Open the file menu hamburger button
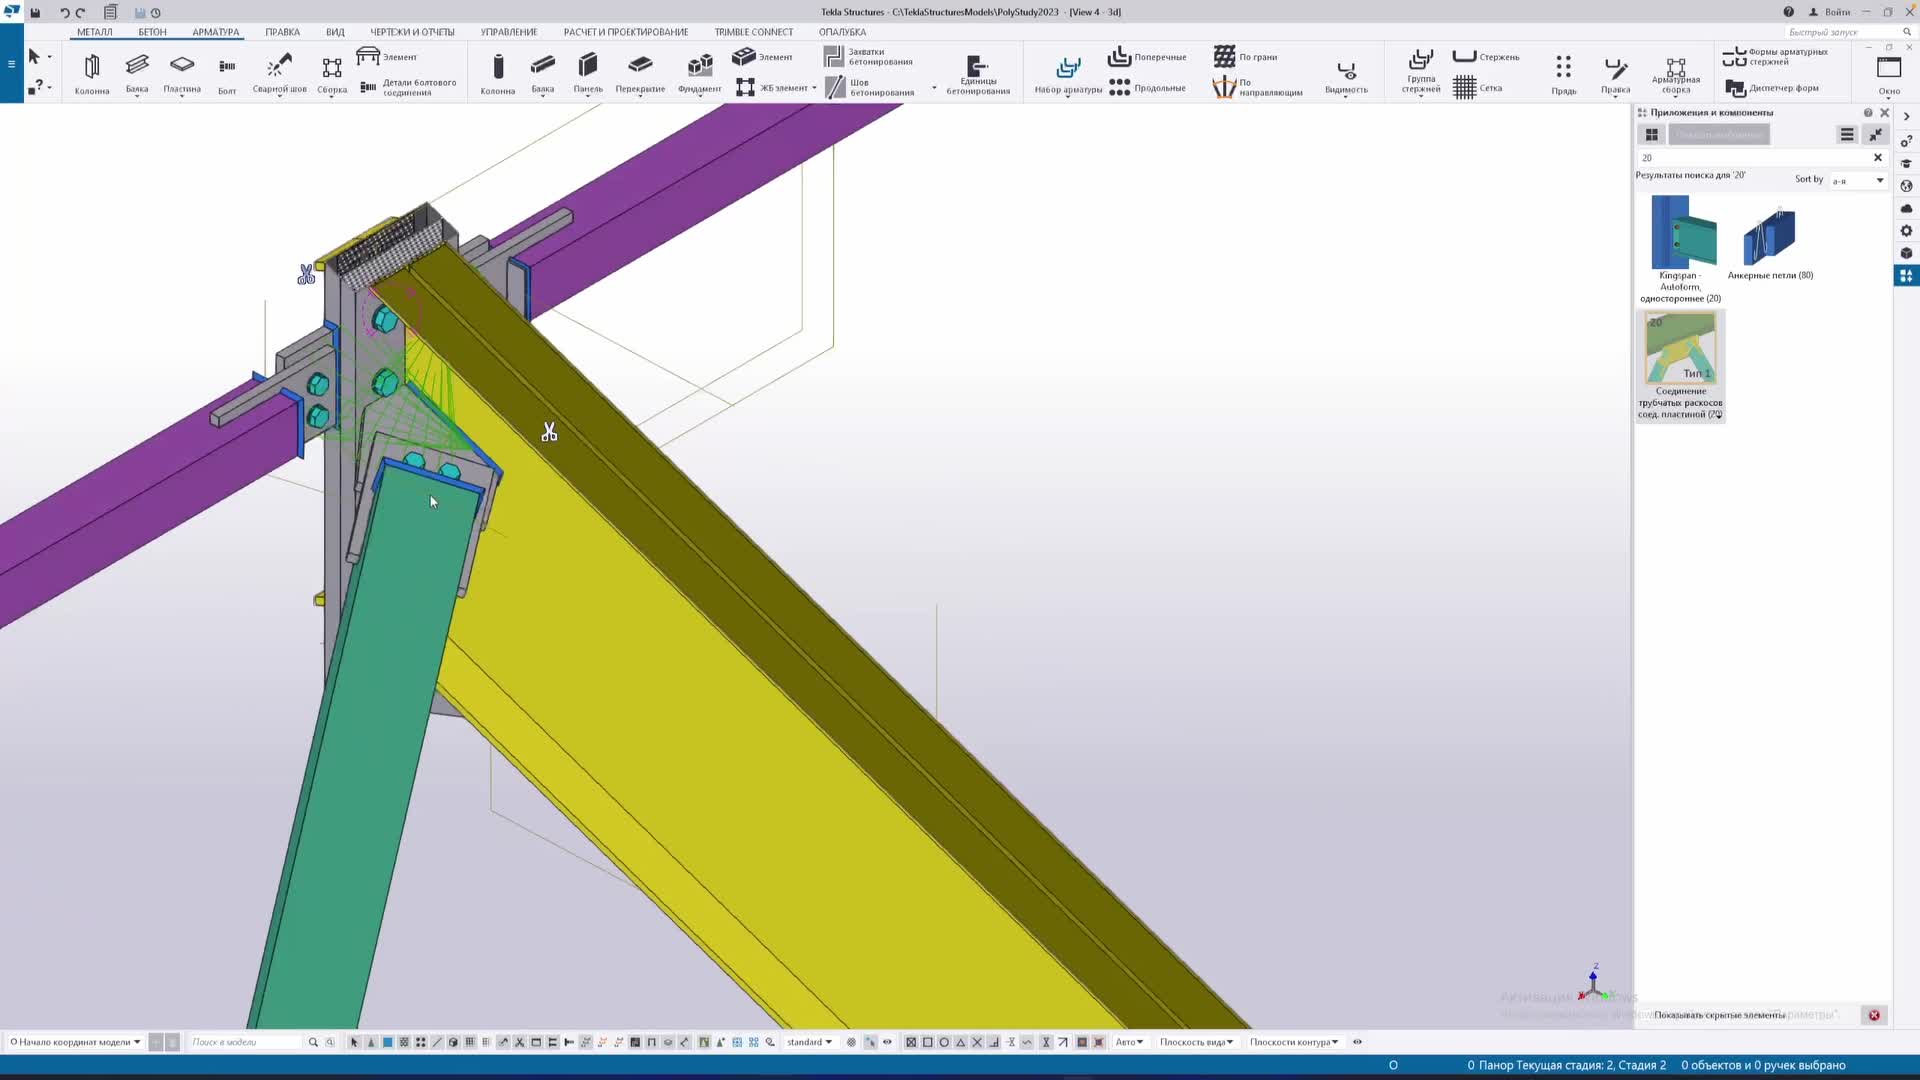The width and height of the screenshot is (1920, 1080). [11, 64]
